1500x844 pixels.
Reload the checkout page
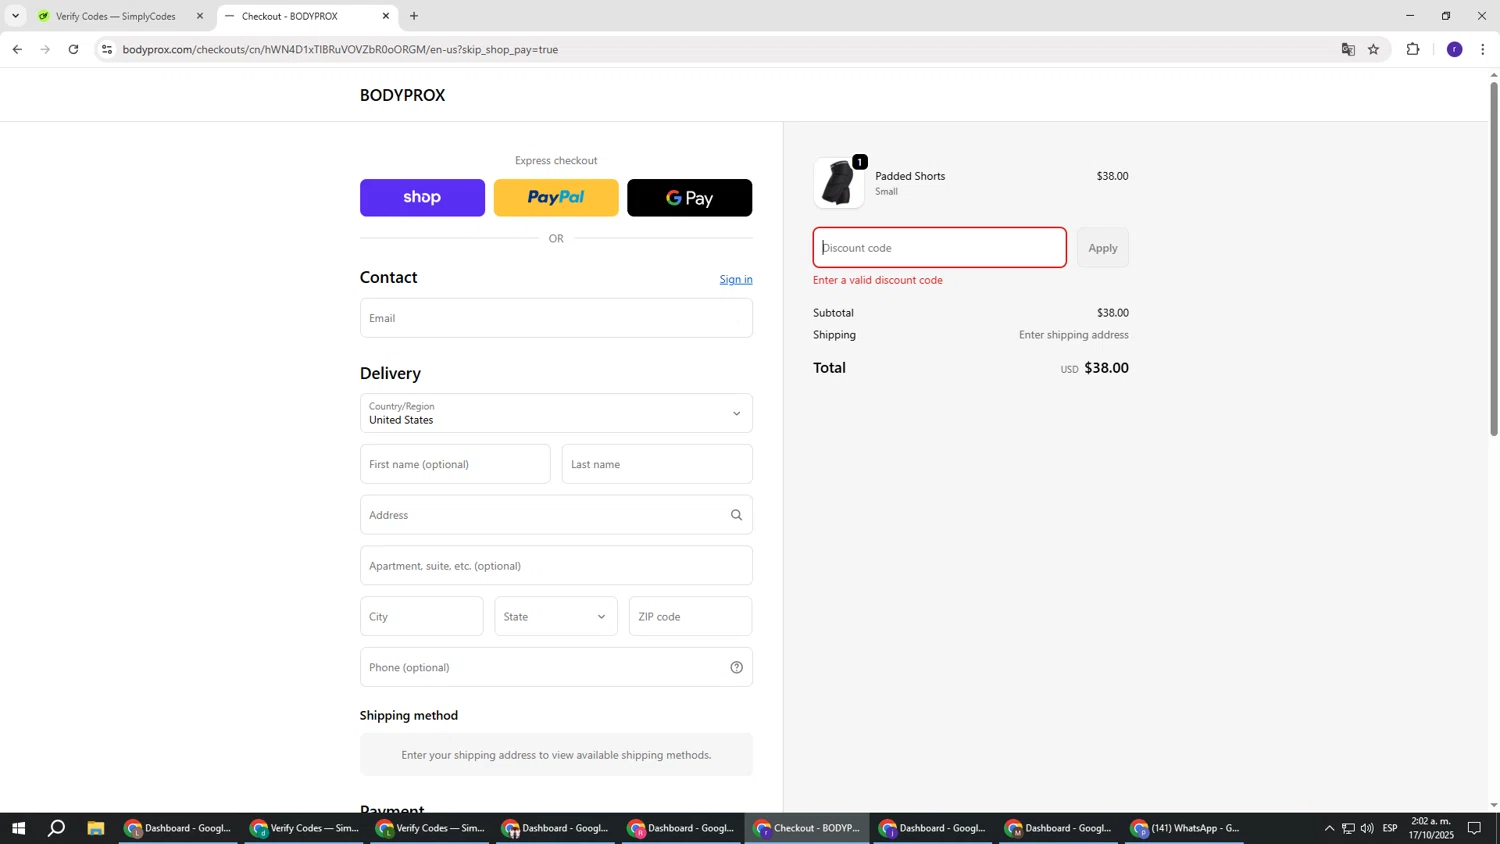73,49
